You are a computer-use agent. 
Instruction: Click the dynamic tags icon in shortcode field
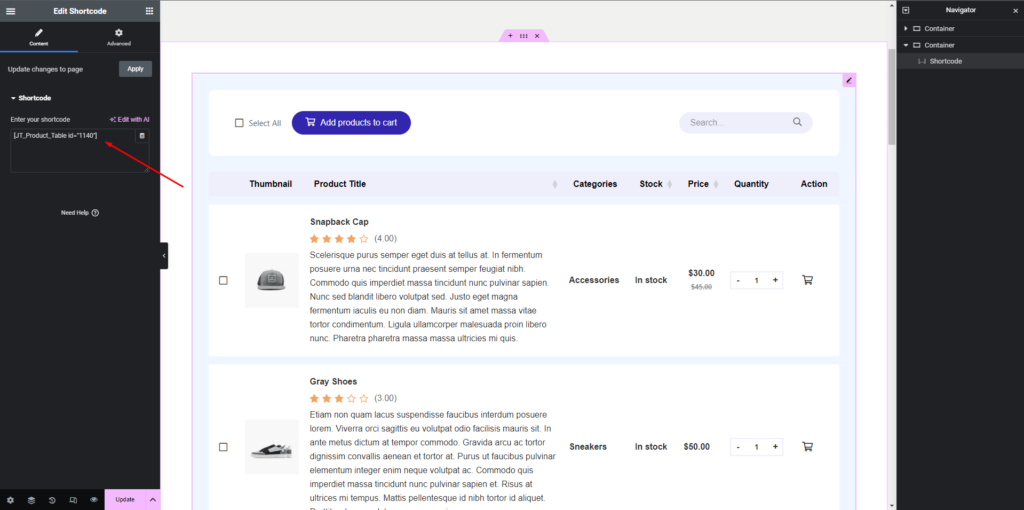tap(142, 135)
